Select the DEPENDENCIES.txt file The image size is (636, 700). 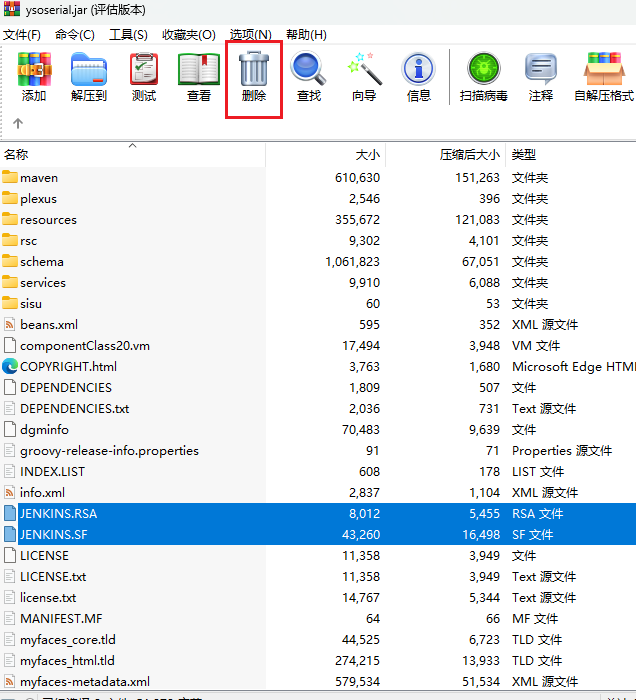pos(75,408)
